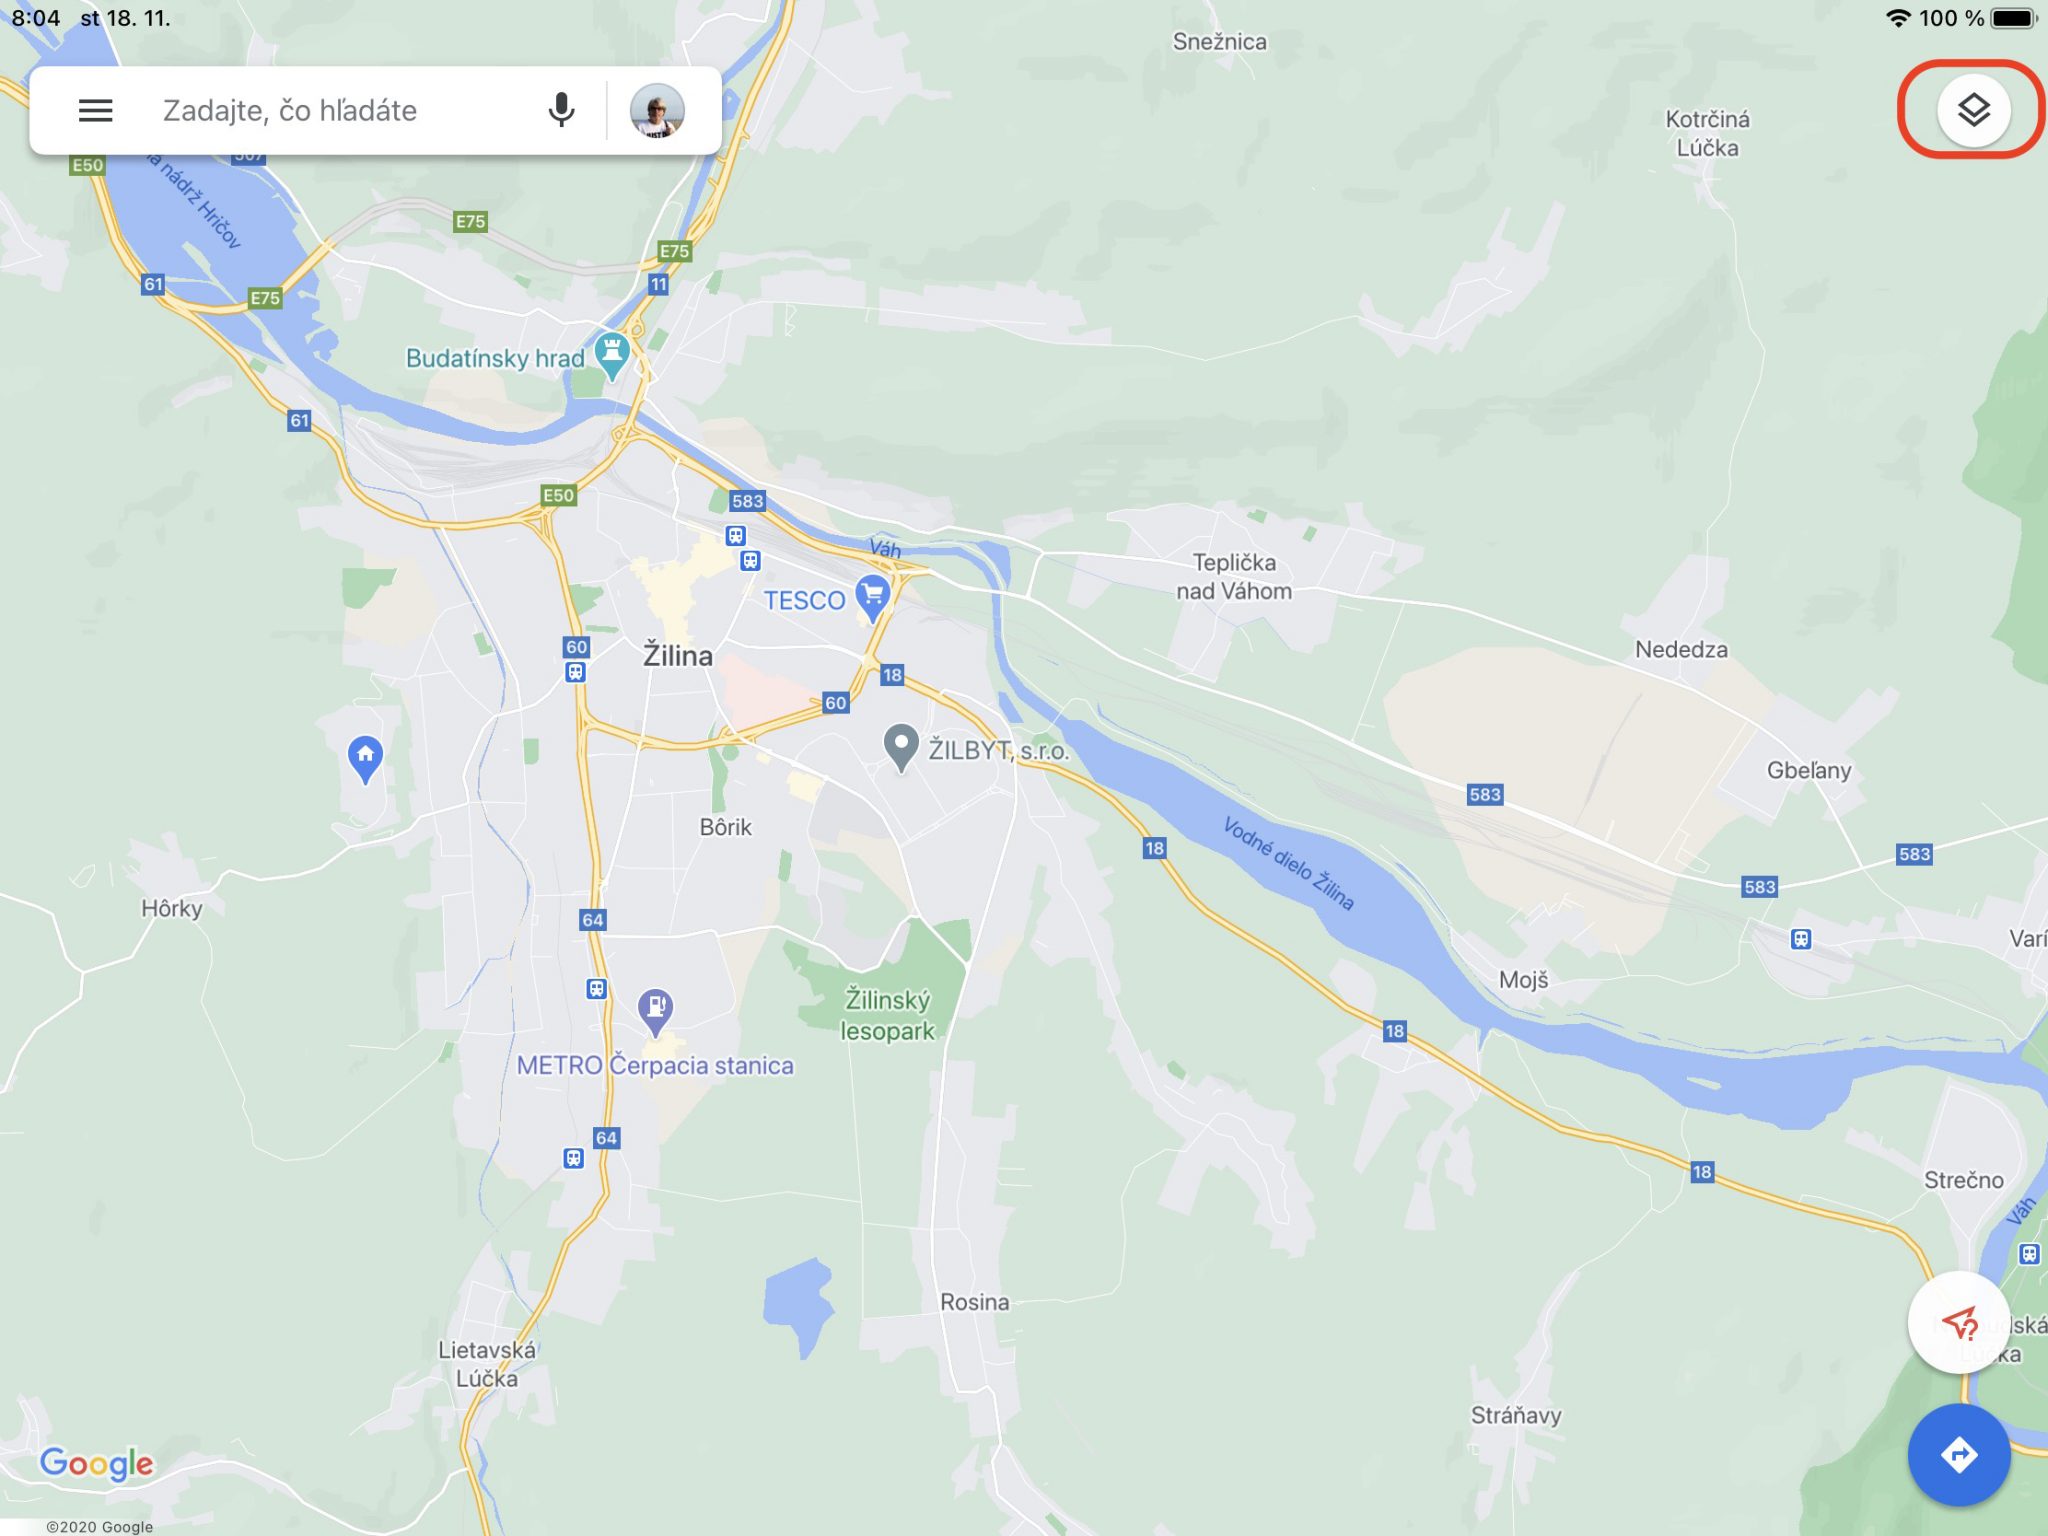Tap the my-location arrow button
2048x1536 pixels.
(x=1958, y=1323)
